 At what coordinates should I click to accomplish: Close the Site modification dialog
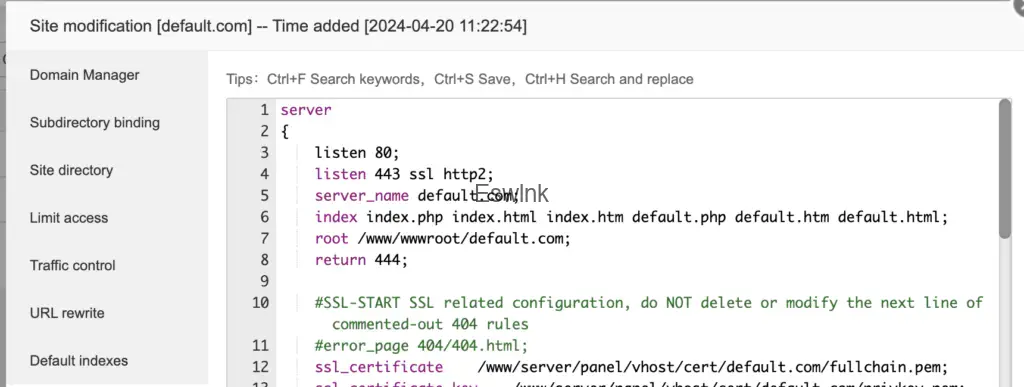[1018, 3]
